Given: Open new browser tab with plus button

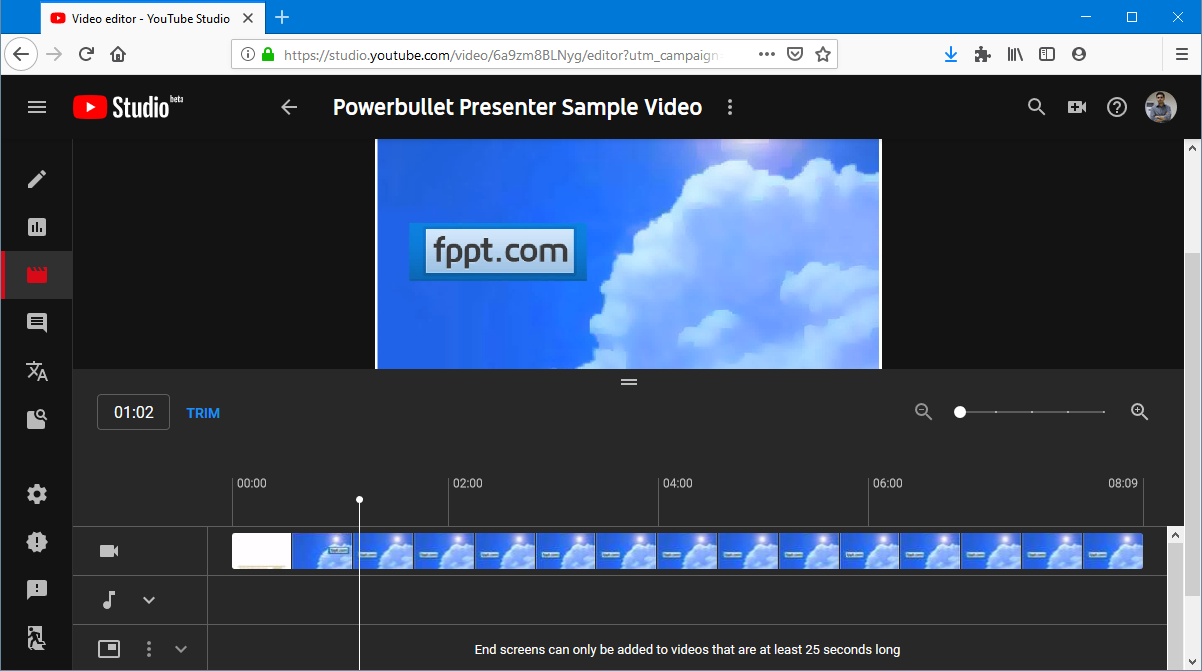Looking at the screenshot, I should (x=282, y=17).
